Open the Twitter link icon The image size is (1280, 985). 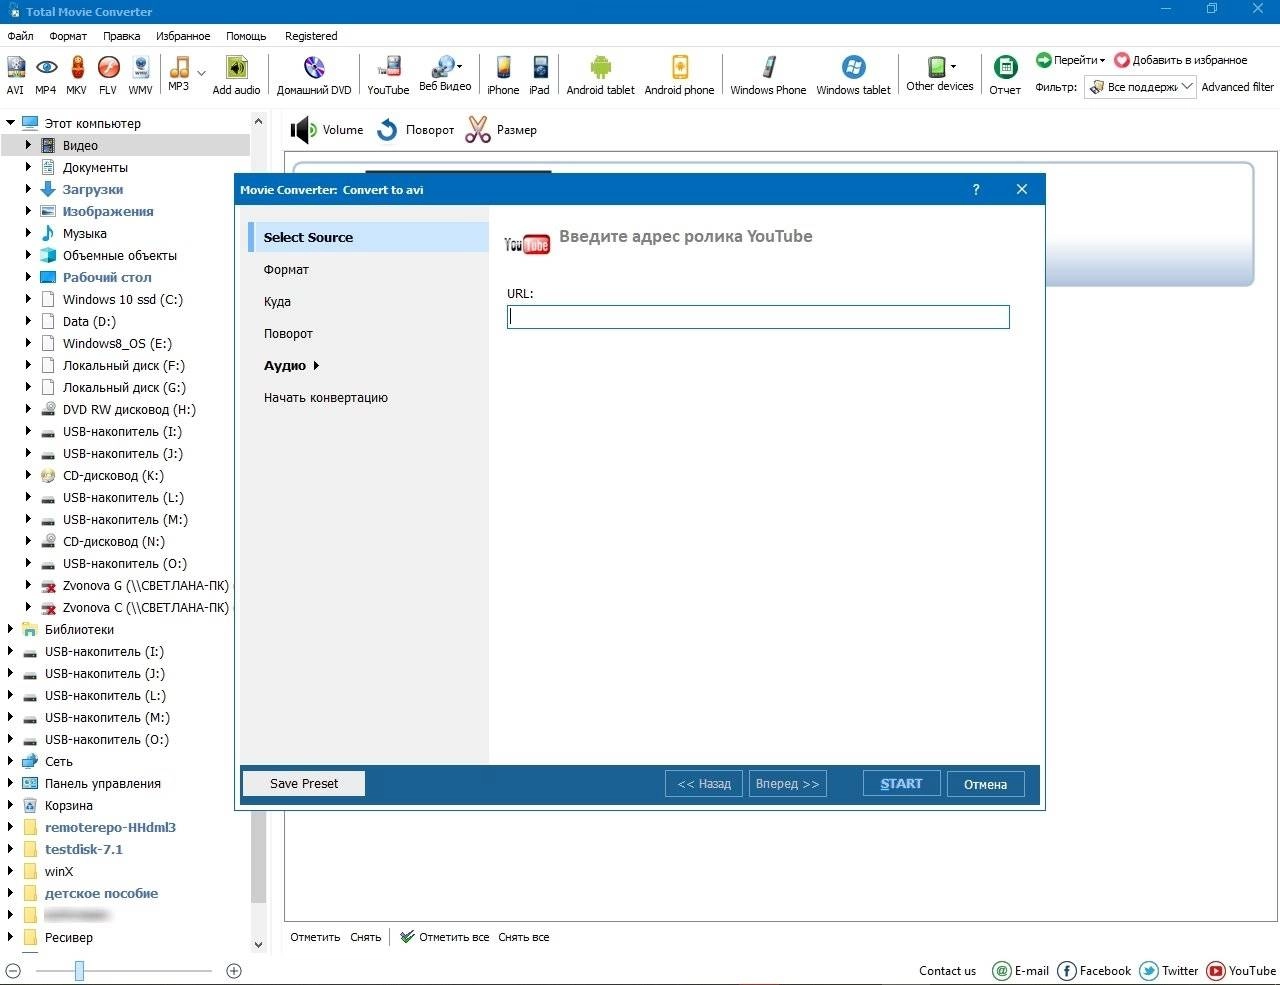pyautogui.click(x=1149, y=971)
